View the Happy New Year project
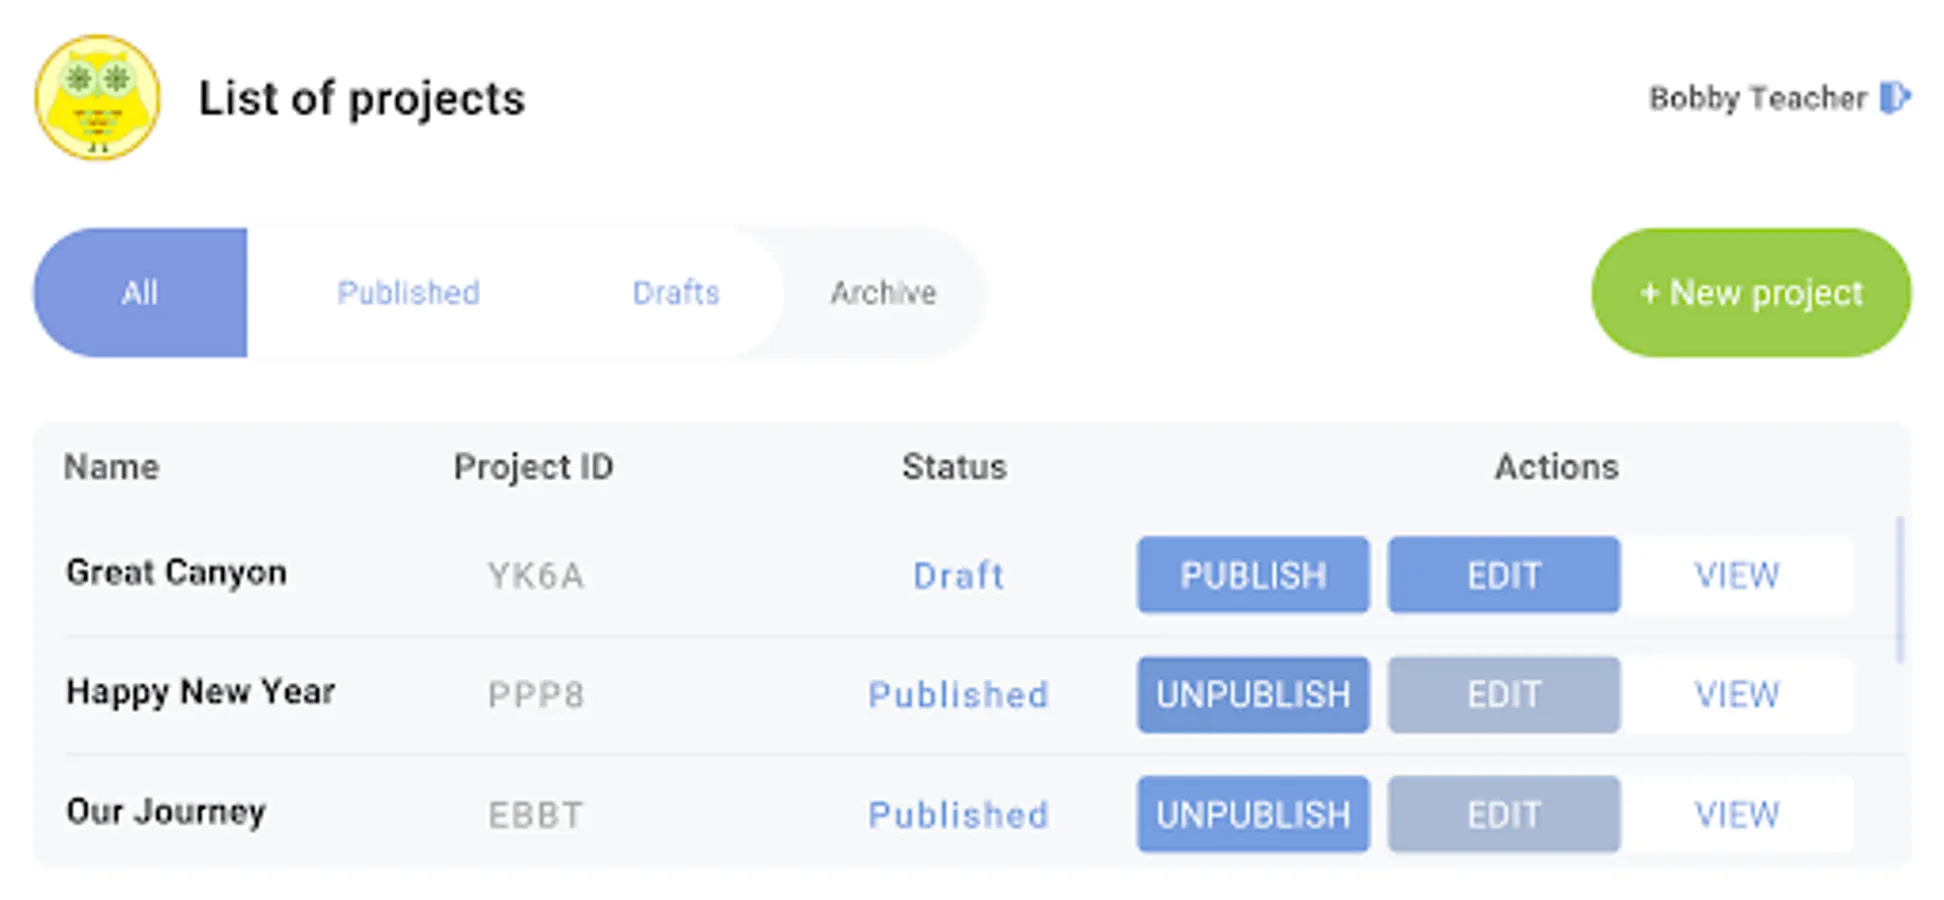Screen dimensions: 1944x900 click(1737, 695)
